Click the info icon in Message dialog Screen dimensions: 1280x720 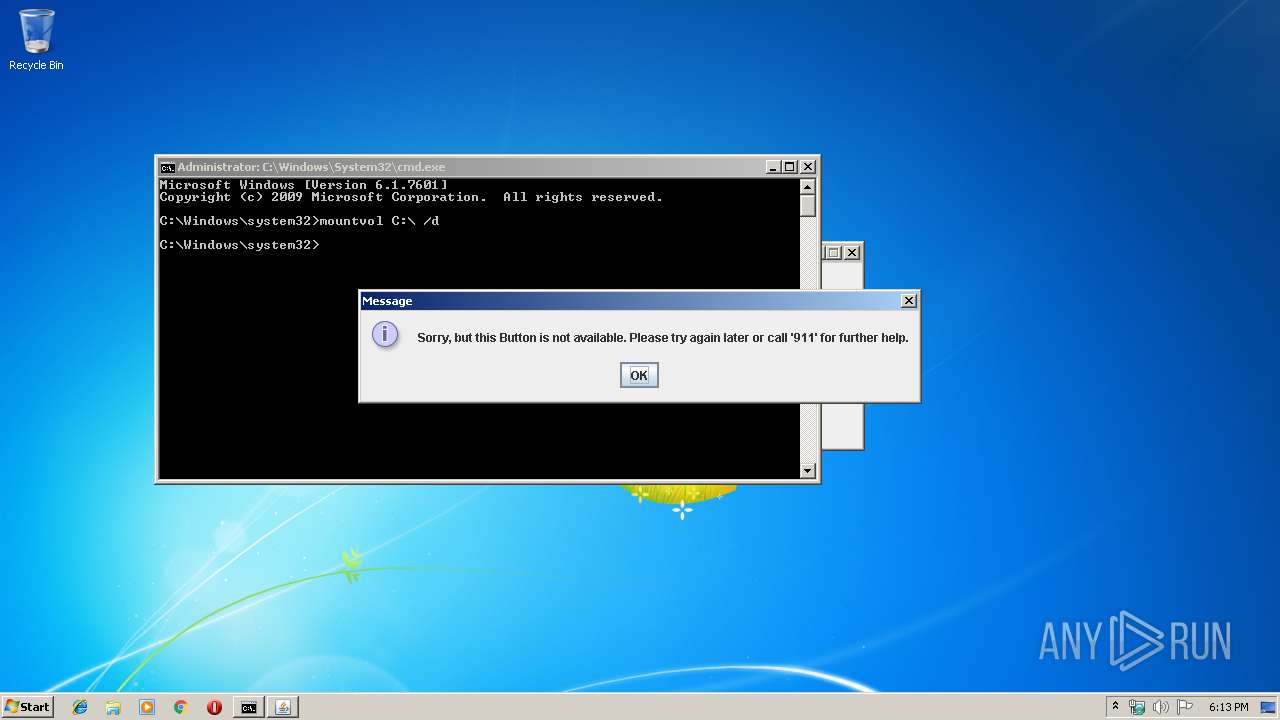tap(385, 335)
